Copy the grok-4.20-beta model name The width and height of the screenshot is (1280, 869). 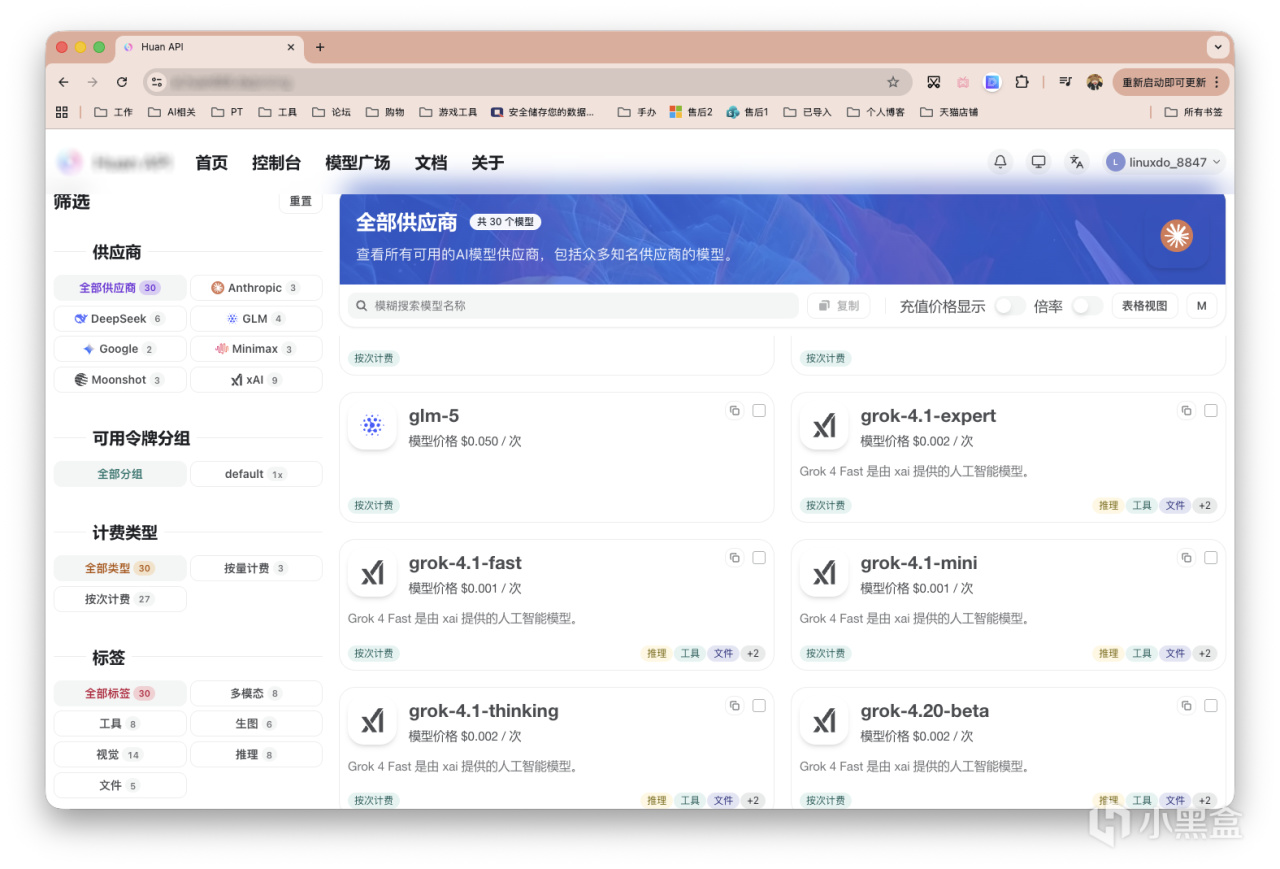pyautogui.click(x=1187, y=705)
